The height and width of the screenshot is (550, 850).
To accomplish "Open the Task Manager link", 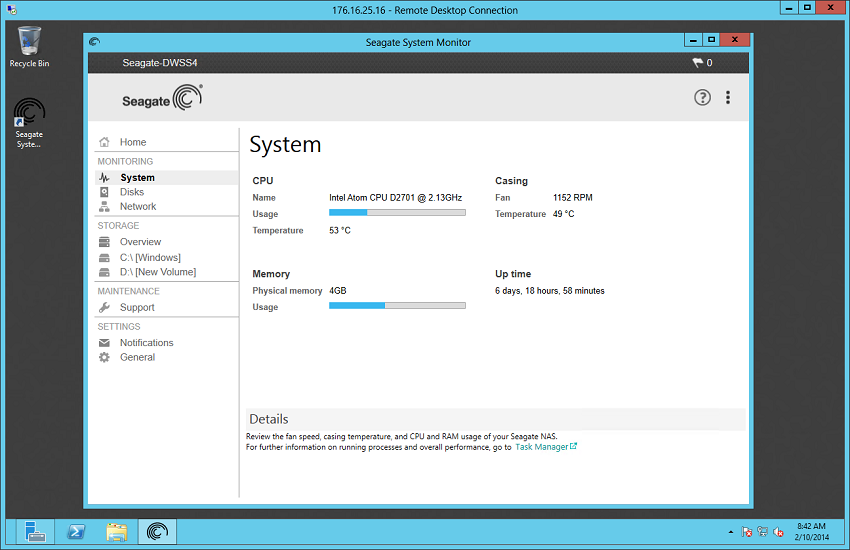I will pyautogui.click(x=545, y=447).
